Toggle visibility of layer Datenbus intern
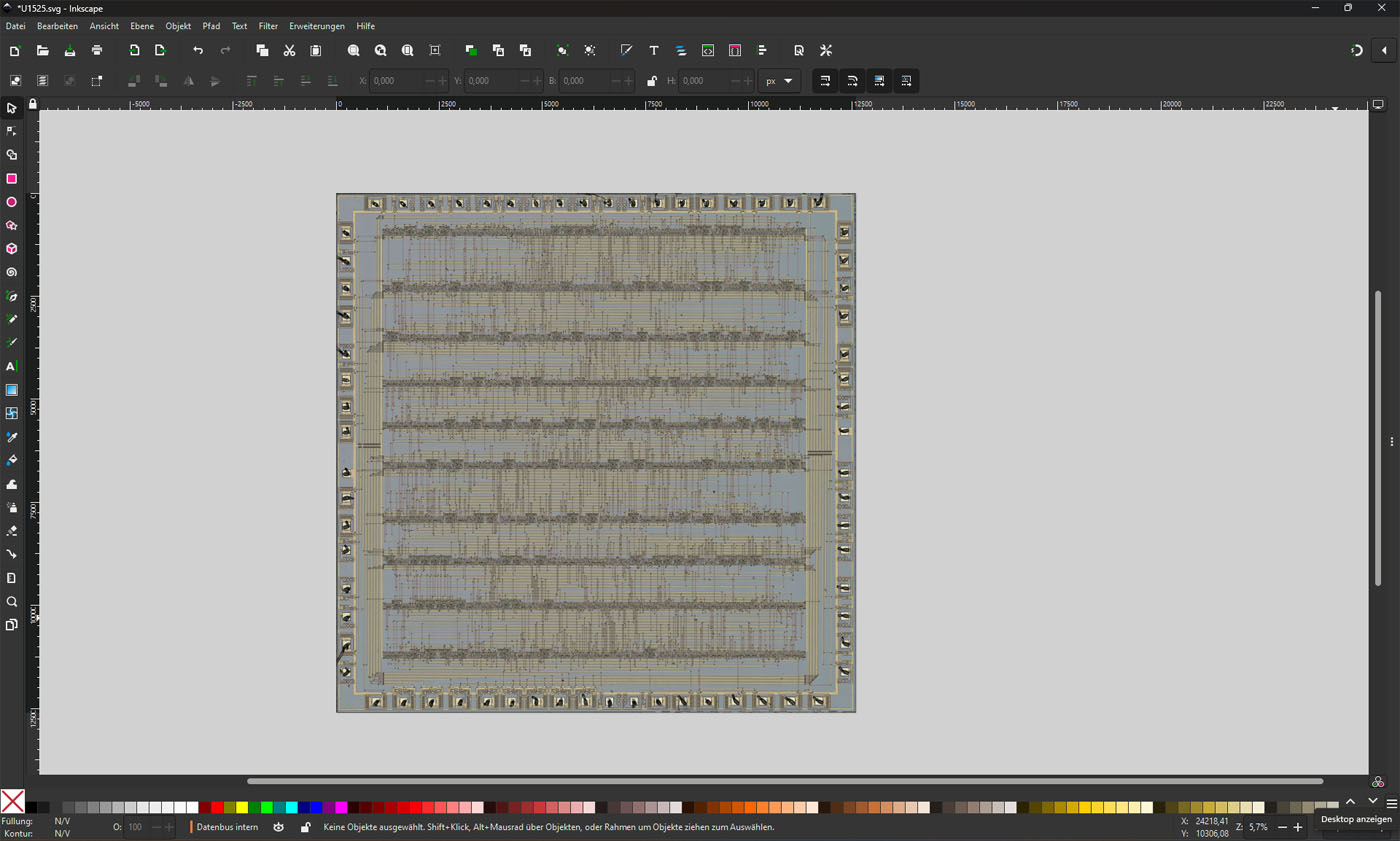The height and width of the screenshot is (841, 1400). (279, 827)
